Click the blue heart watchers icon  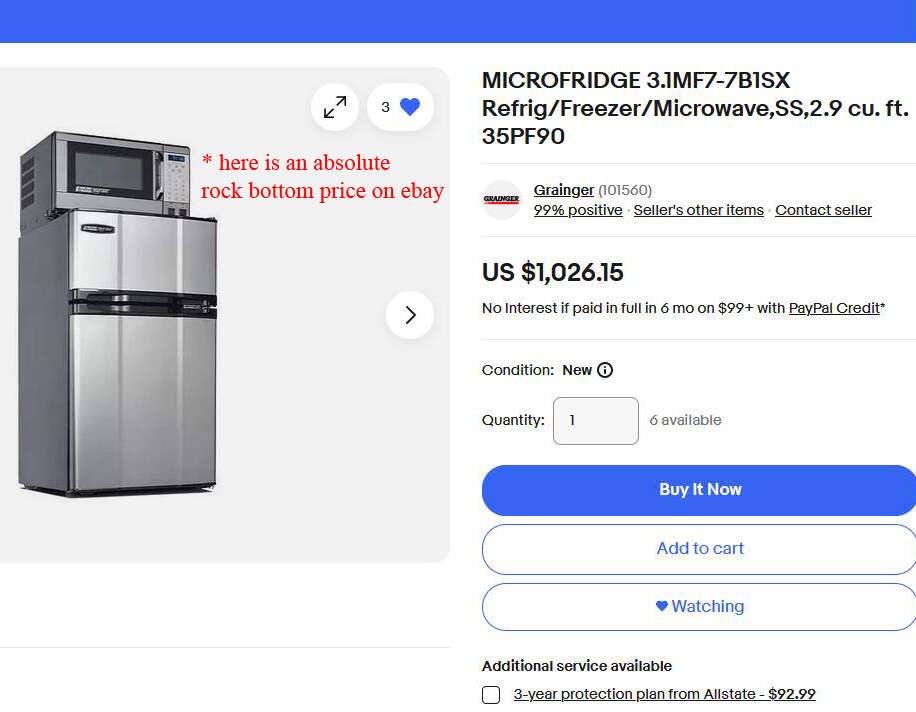410,107
